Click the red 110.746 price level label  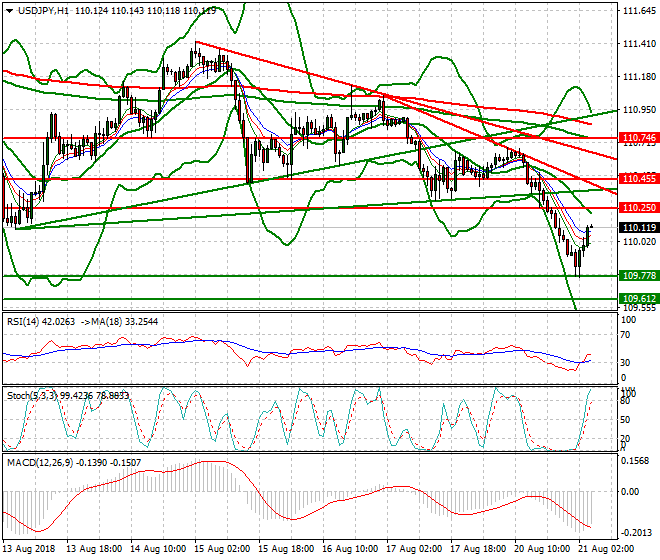point(639,138)
